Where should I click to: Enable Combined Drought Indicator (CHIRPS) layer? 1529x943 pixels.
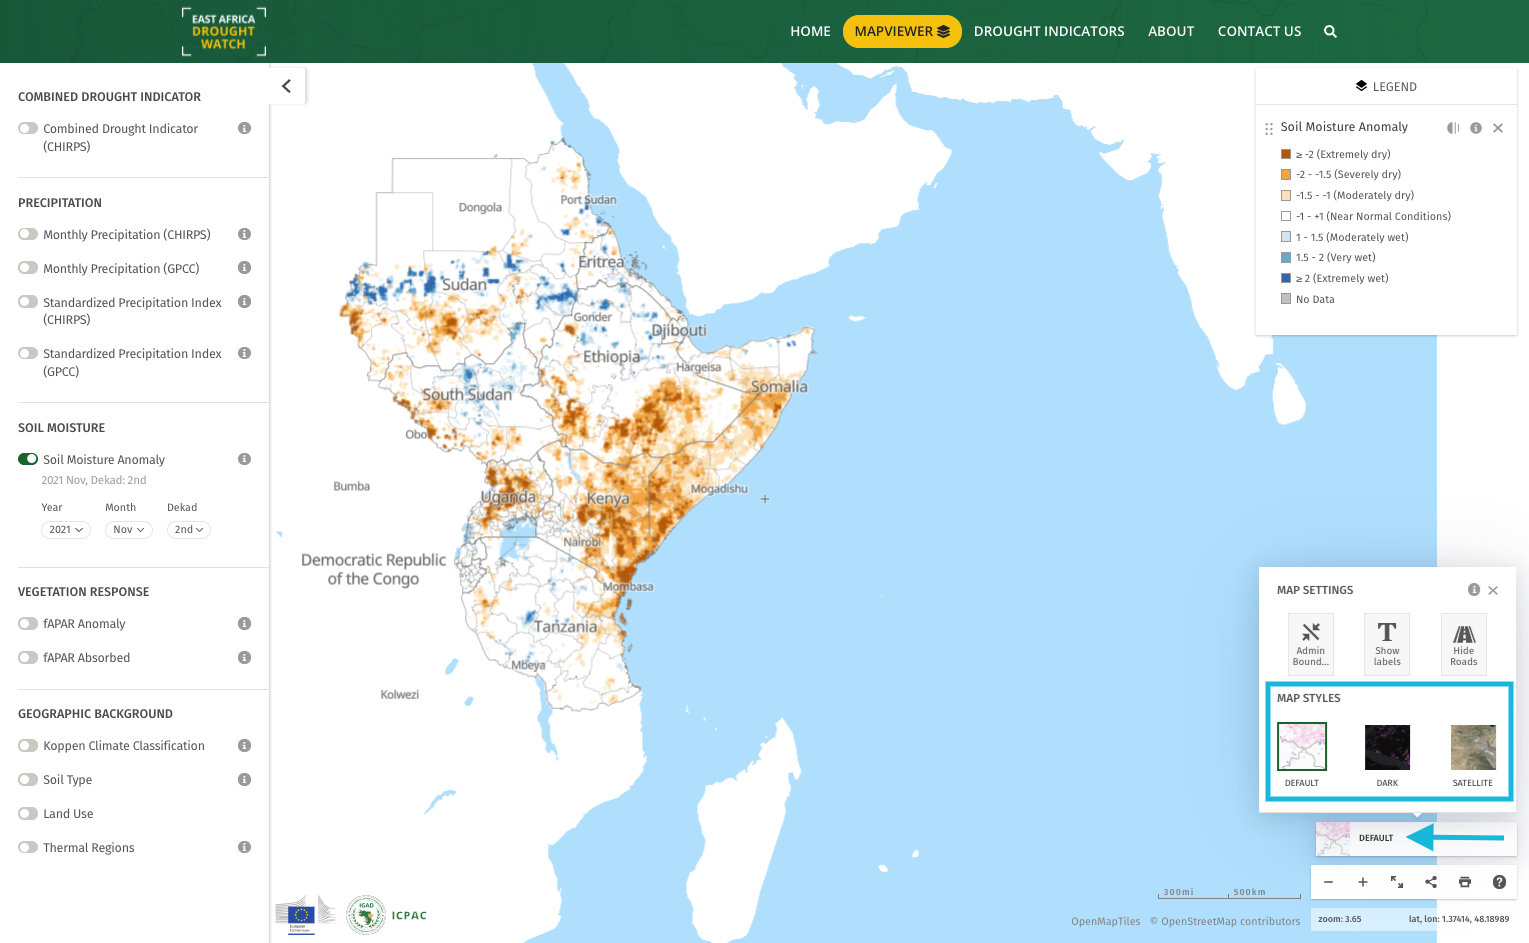tap(28, 128)
